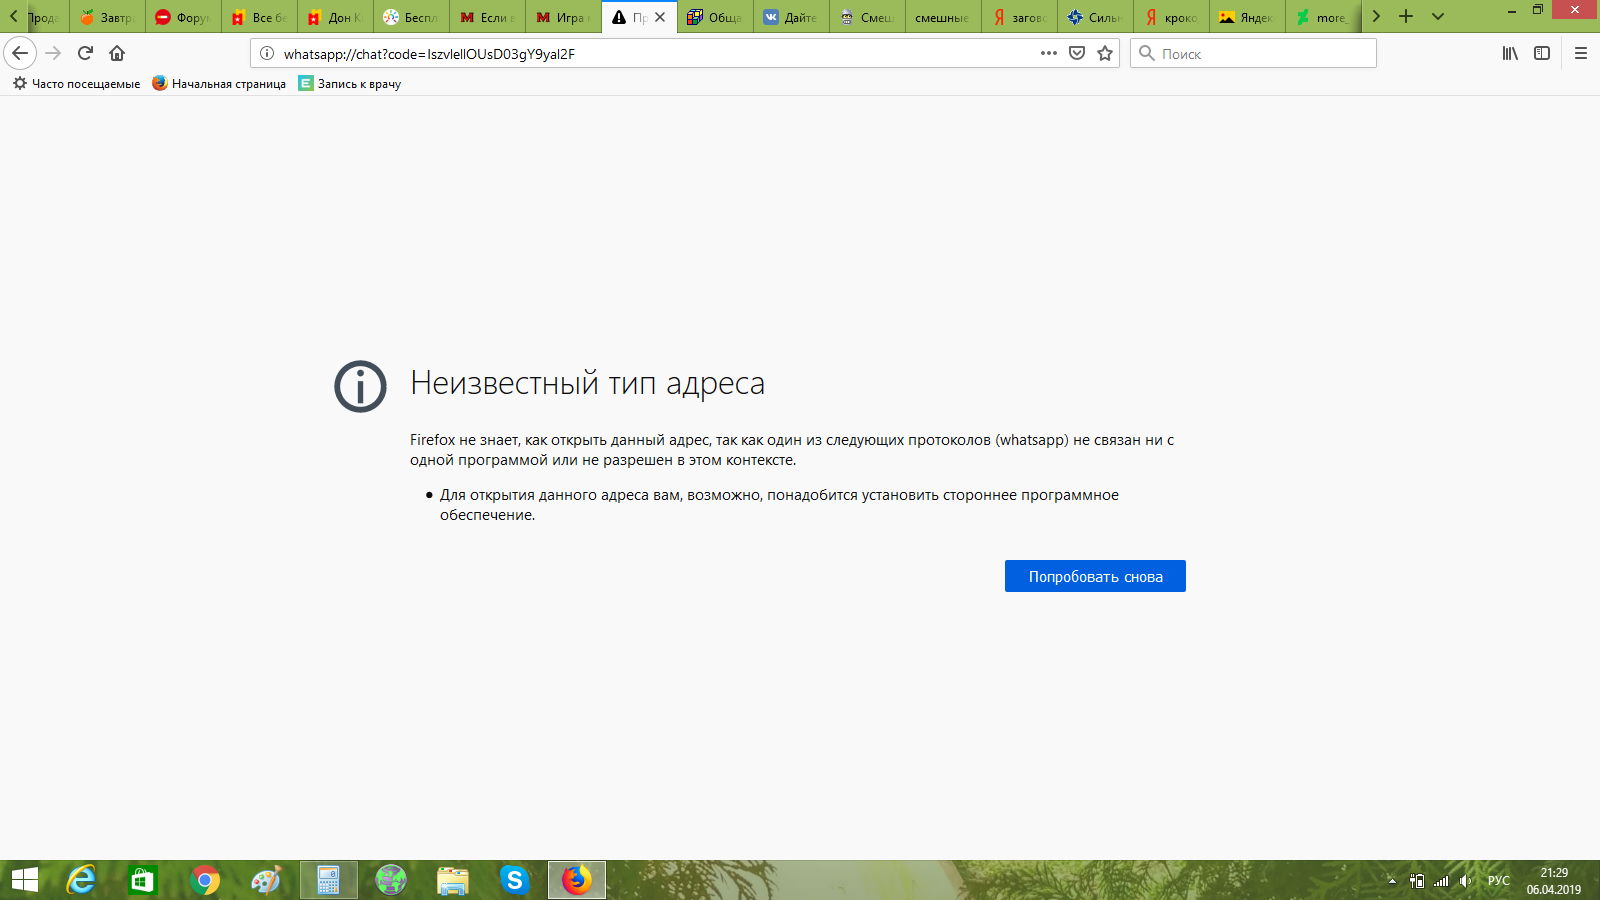Viewport: 1600px width, 900px height.
Task: Switch to the "Дайте" VK tab
Action: click(791, 17)
